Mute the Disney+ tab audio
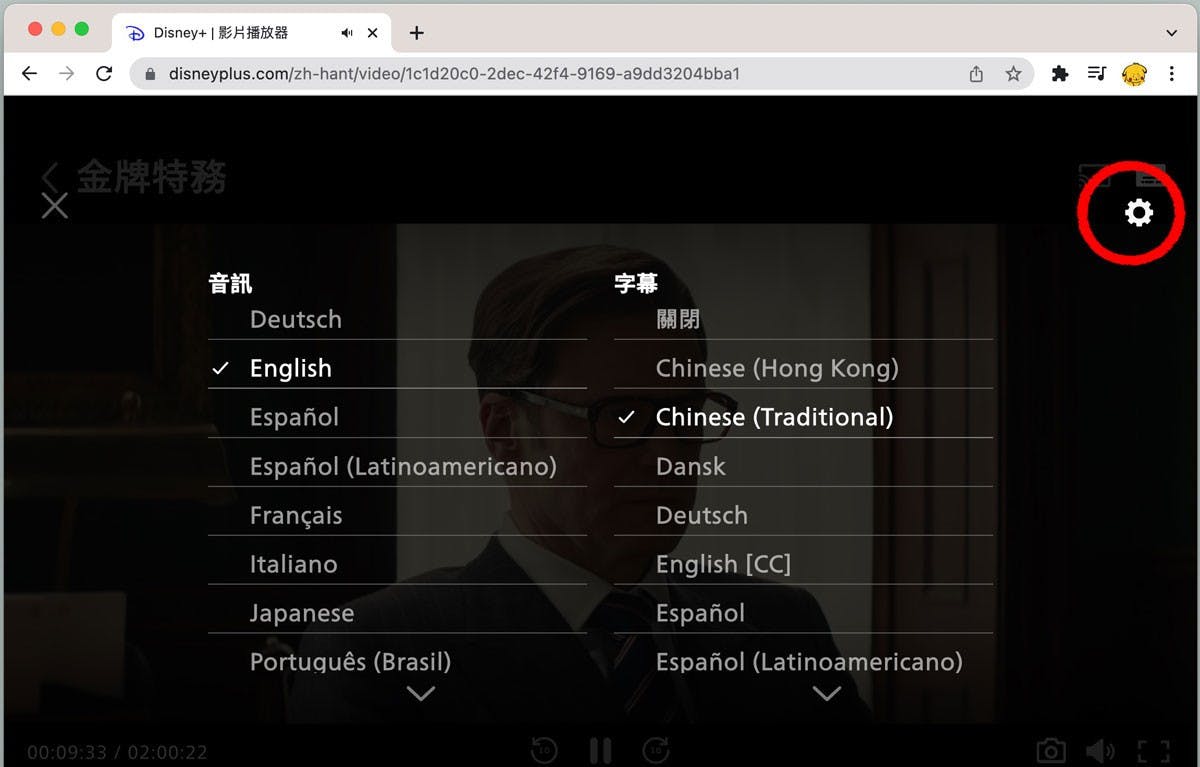This screenshot has height=767, width=1200. (x=347, y=33)
